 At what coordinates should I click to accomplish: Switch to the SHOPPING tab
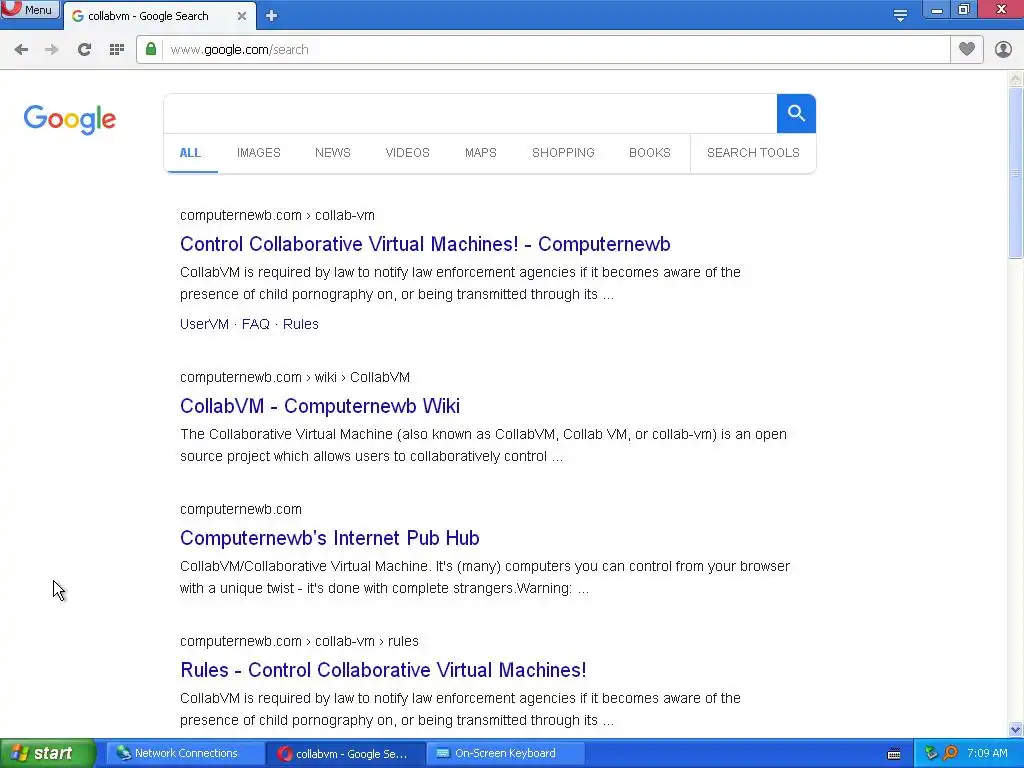[x=563, y=153]
